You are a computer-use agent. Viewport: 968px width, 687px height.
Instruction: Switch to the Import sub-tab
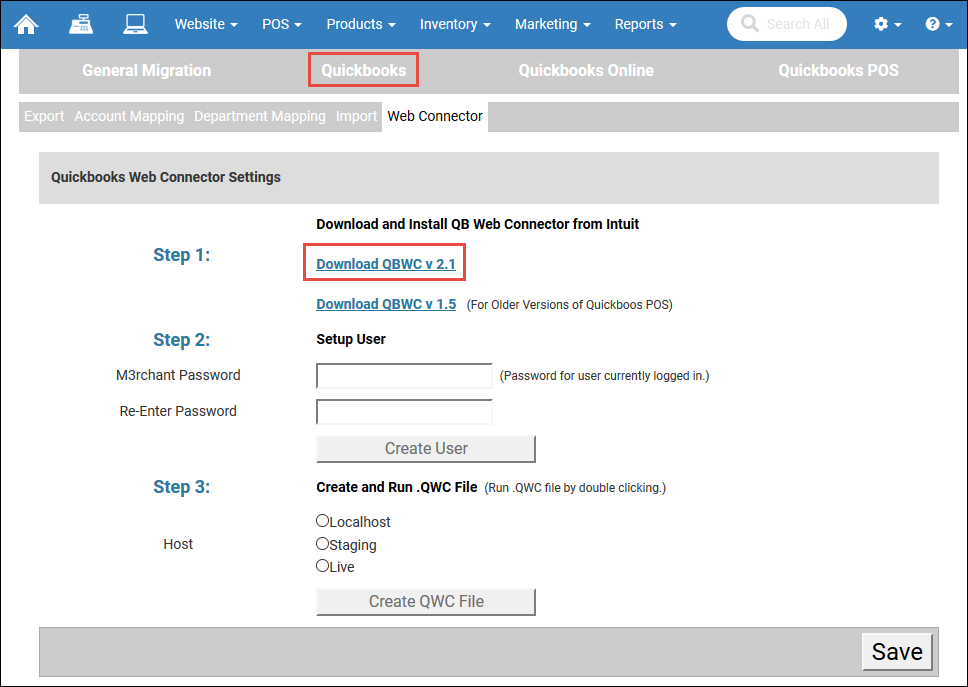coord(356,116)
